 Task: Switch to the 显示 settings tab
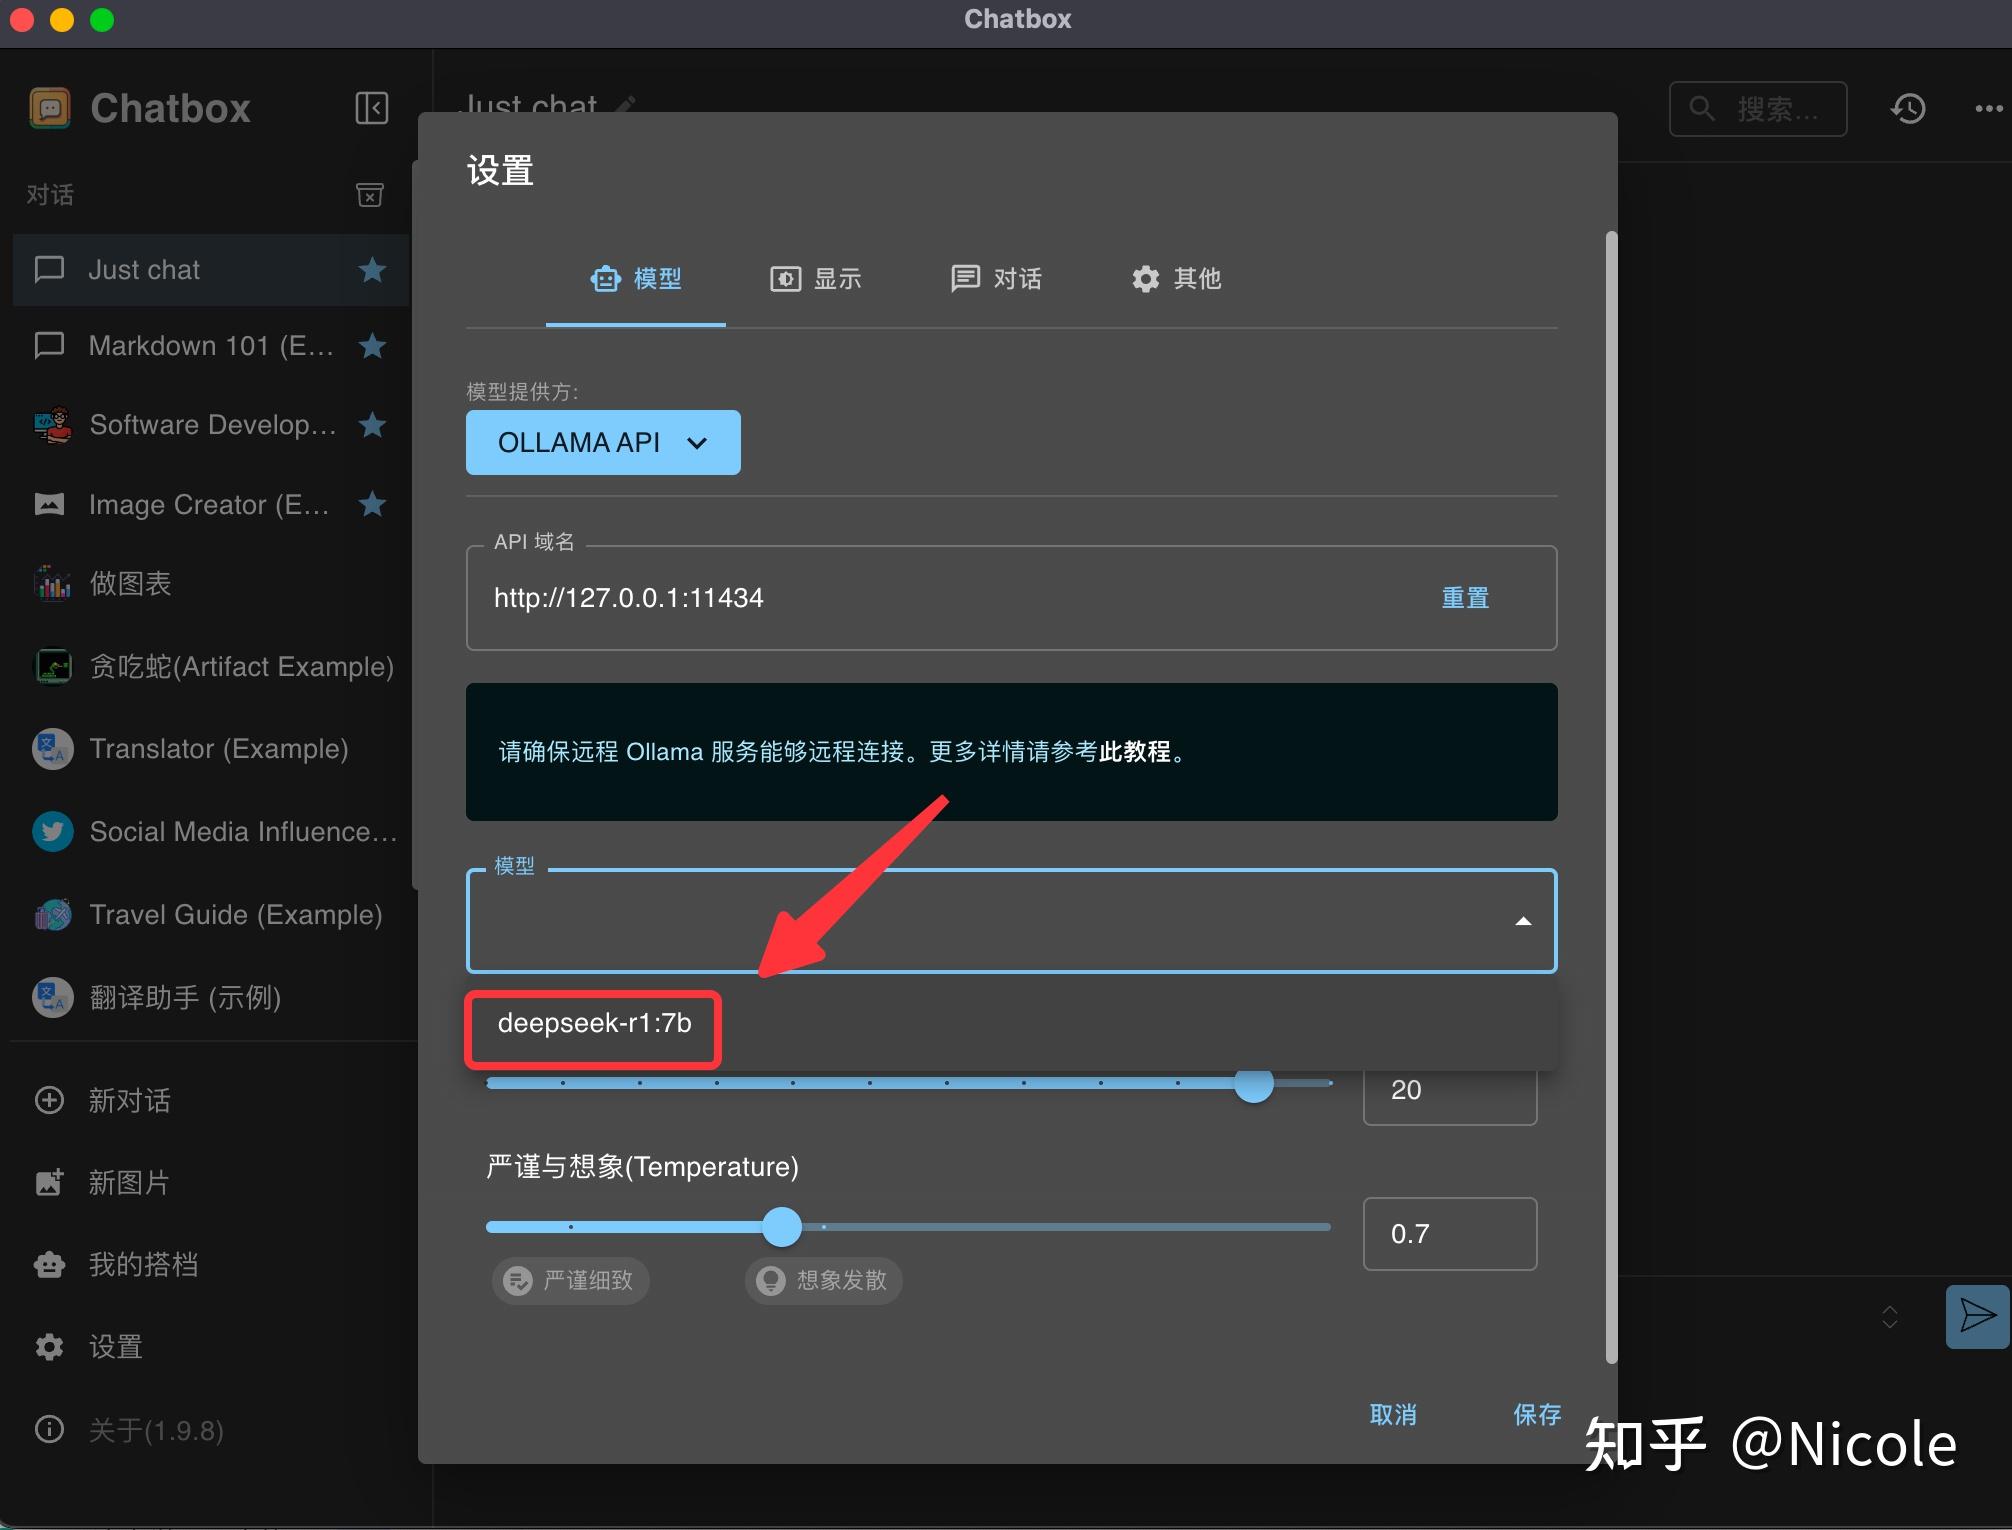[816, 279]
